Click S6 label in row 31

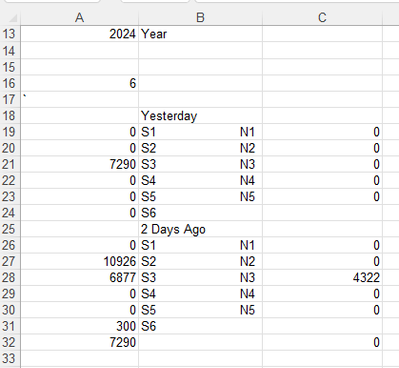(148, 326)
